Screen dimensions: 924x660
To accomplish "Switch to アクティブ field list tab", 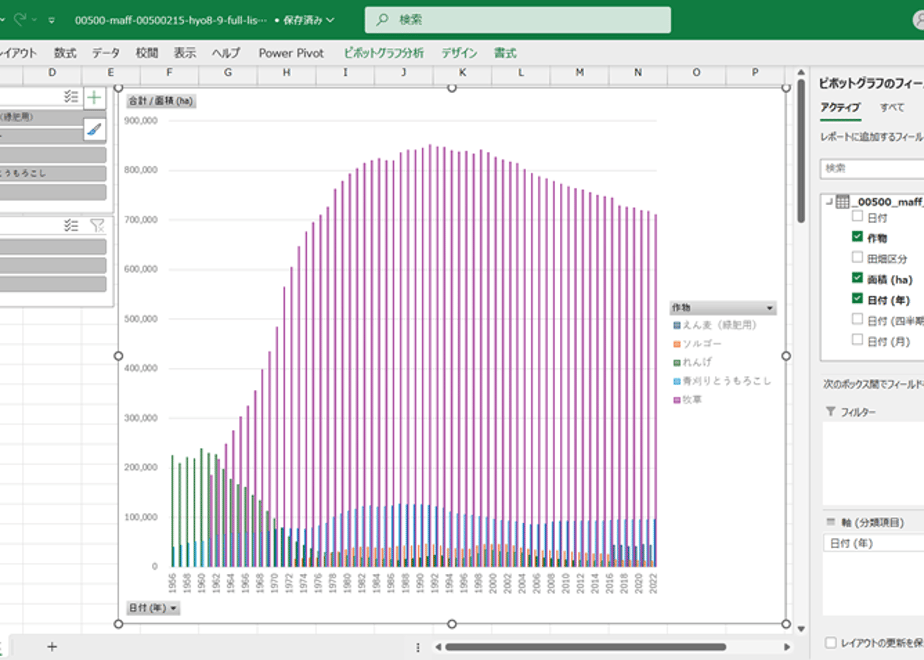I will click(840, 107).
